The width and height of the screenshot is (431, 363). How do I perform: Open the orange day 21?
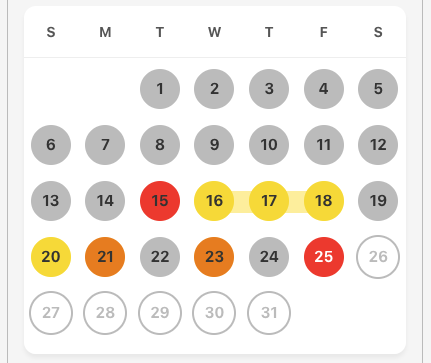105,257
